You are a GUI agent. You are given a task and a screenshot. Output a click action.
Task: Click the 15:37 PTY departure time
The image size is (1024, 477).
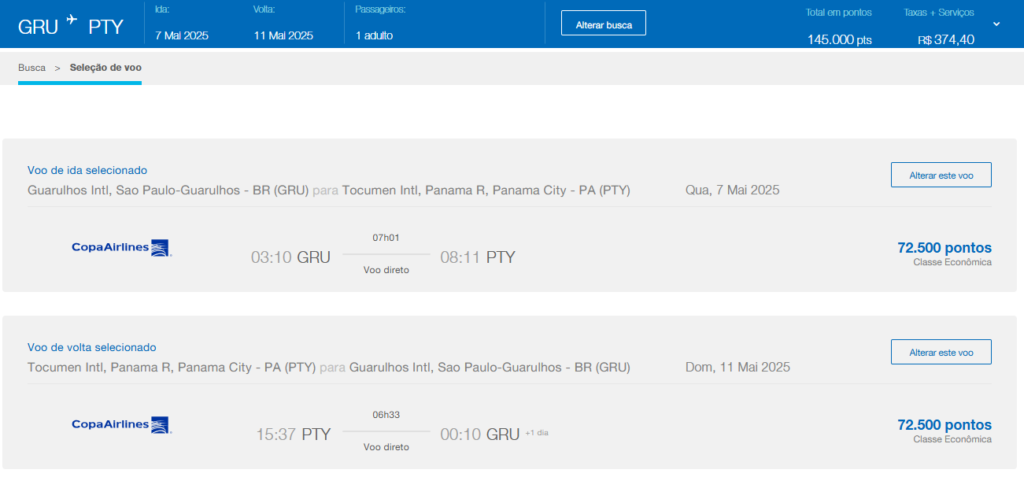pos(293,434)
